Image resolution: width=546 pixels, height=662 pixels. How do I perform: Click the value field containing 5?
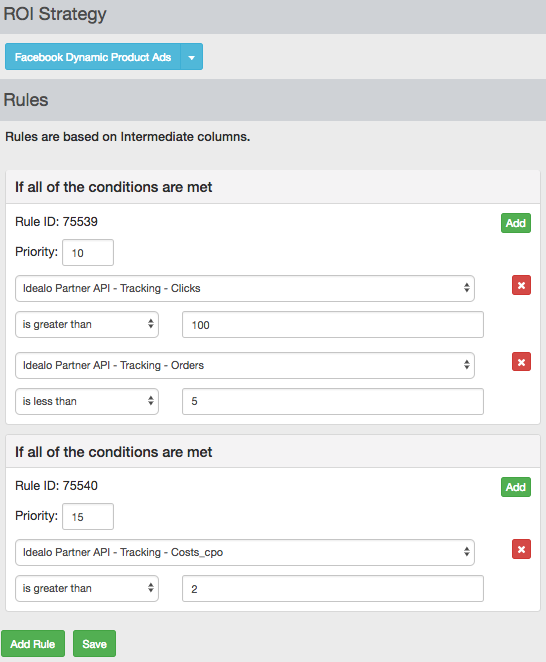333,402
